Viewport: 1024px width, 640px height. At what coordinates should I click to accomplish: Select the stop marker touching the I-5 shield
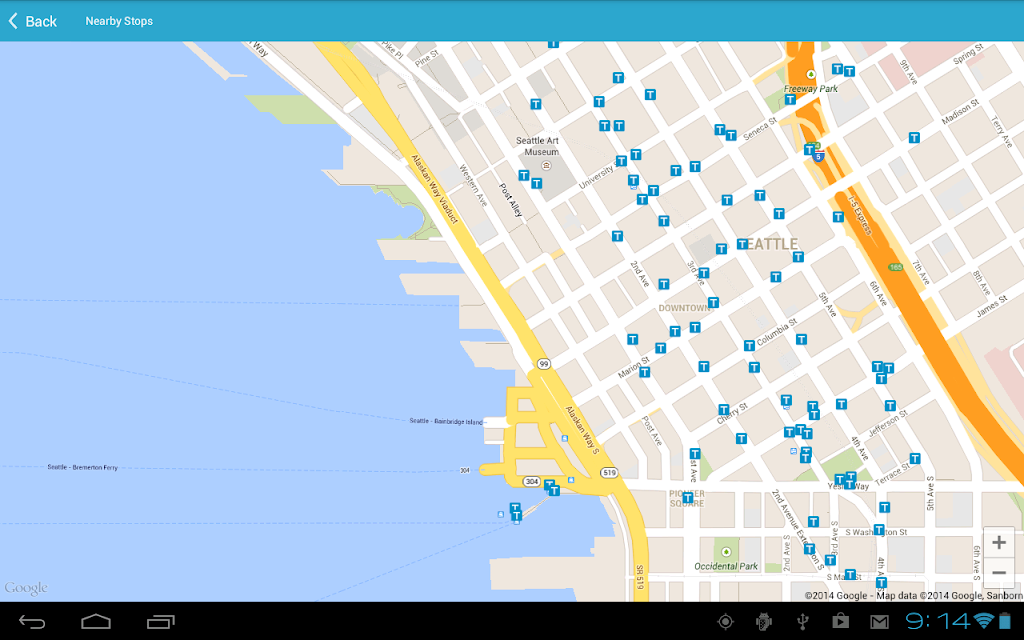coord(809,150)
